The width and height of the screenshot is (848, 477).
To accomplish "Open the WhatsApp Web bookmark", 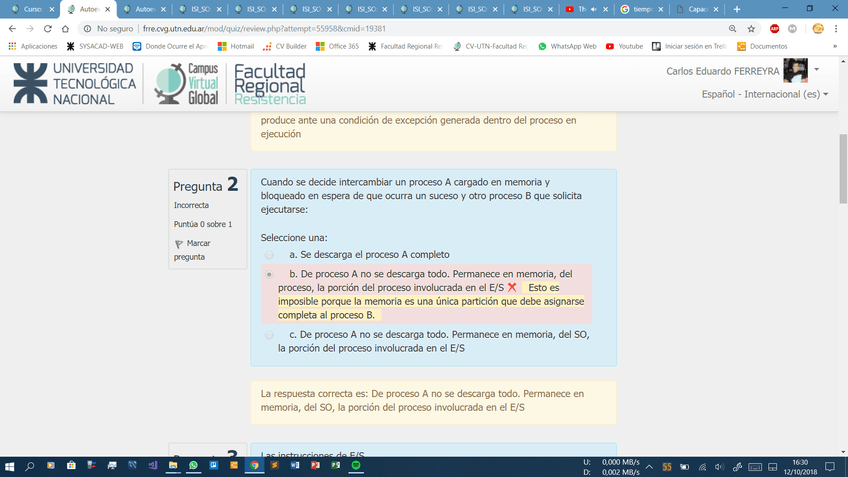I will pos(567,46).
